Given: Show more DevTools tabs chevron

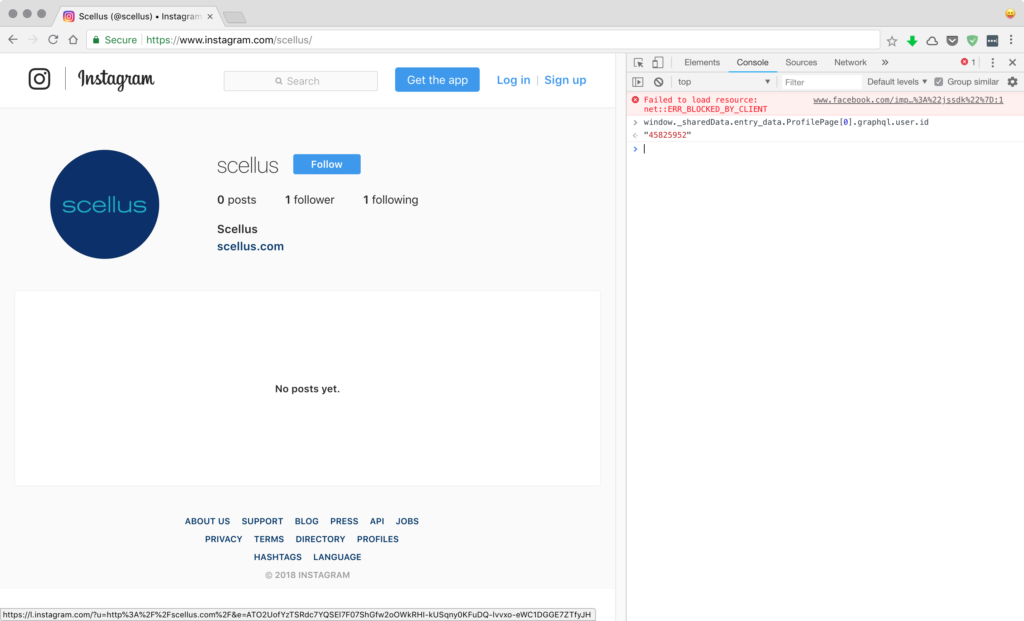Looking at the screenshot, I should pos(885,62).
